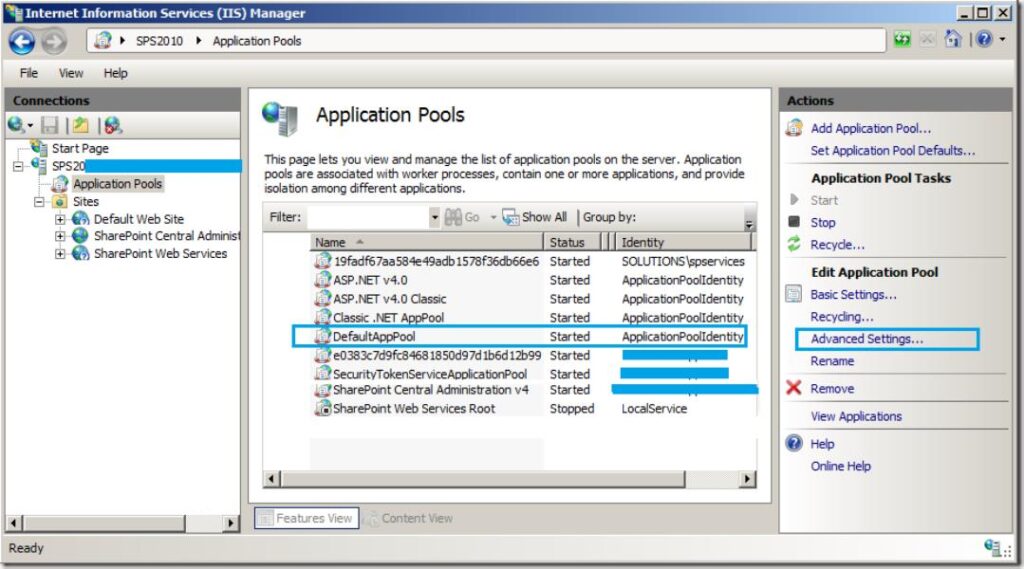This screenshot has width=1024, height=569.
Task: Select the Classic .NET AppPool row
Action: pyautogui.click(x=389, y=317)
